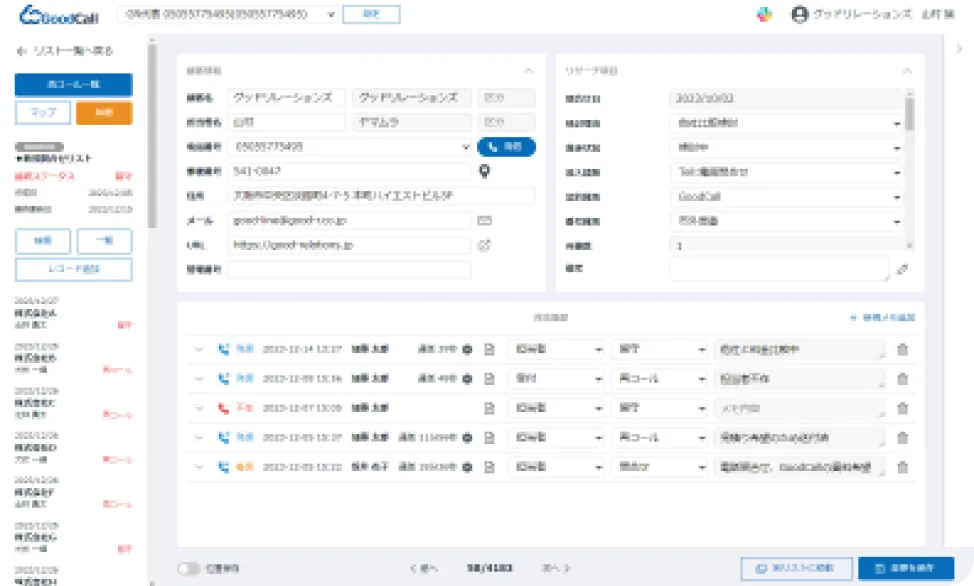Click the email address input field

click(x=349, y=220)
